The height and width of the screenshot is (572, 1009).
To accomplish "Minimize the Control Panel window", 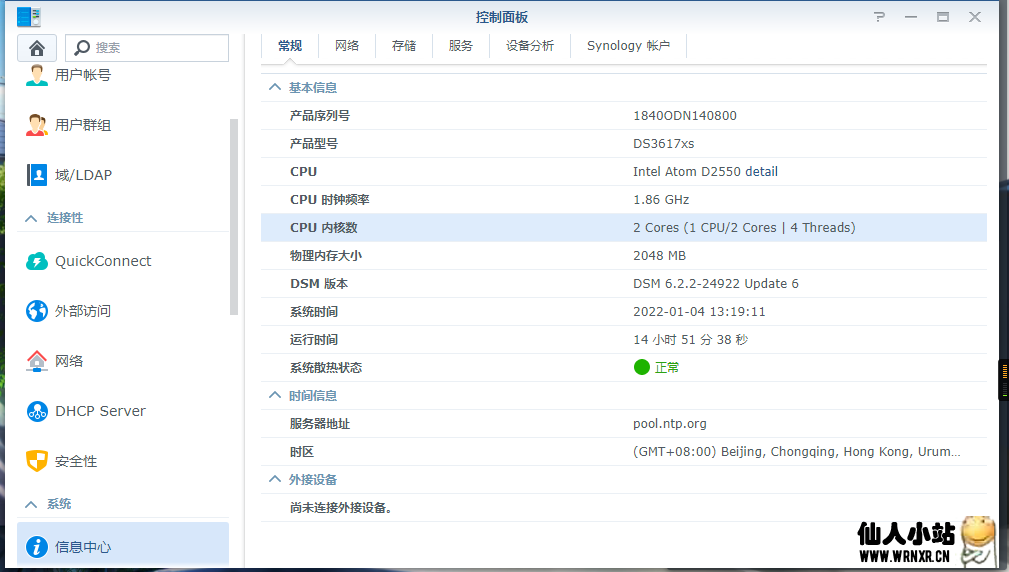I will [911, 17].
